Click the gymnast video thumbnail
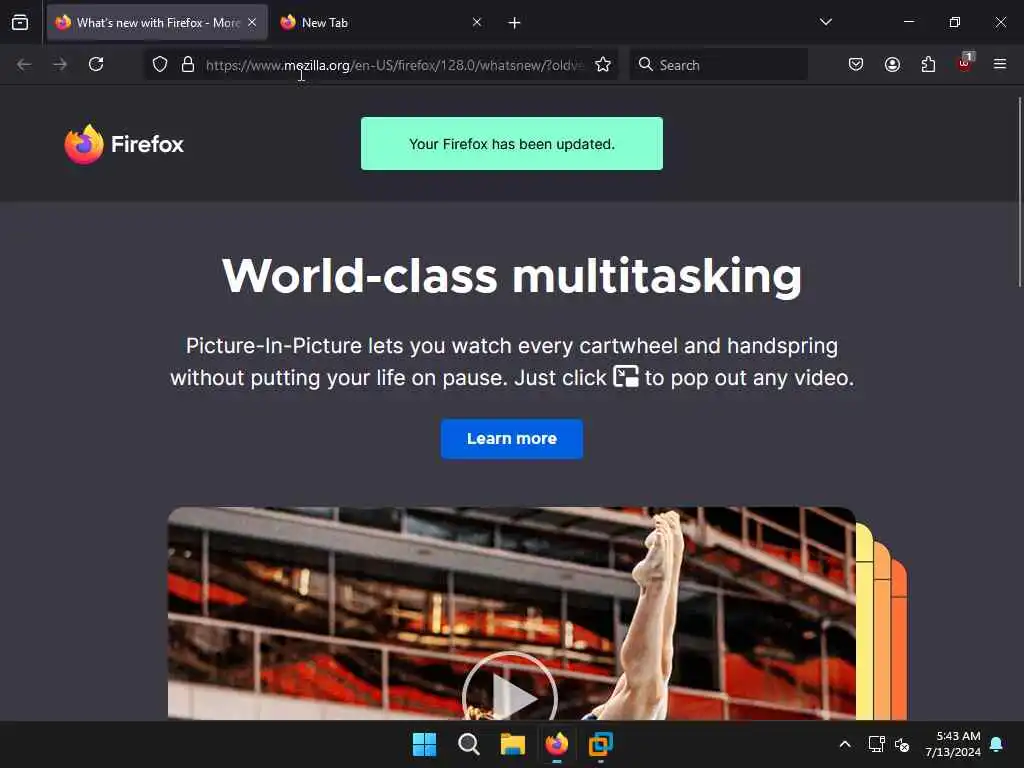This screenshot has height=768, width=1024. click(x=511, y=613)
